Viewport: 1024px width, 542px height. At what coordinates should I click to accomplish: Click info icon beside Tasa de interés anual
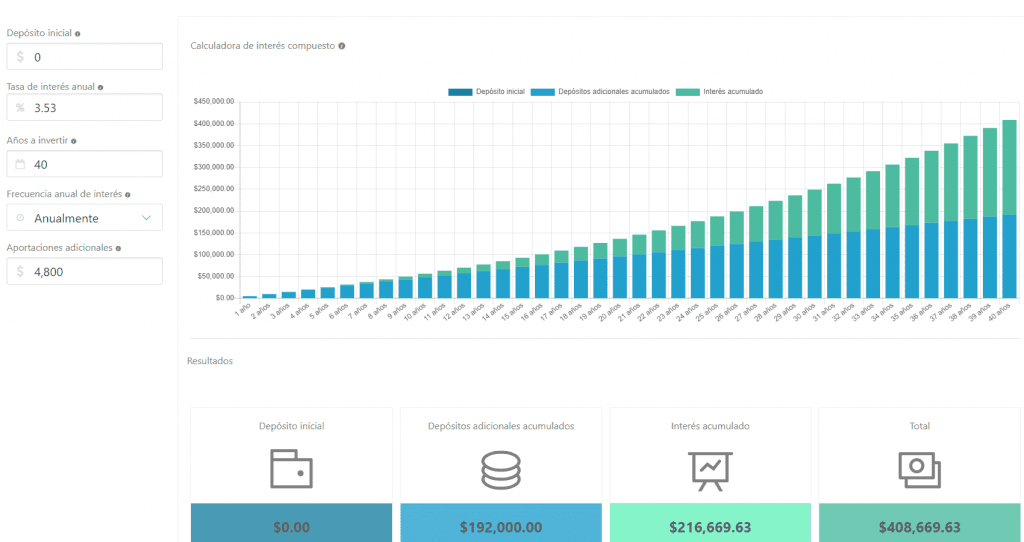100,87
